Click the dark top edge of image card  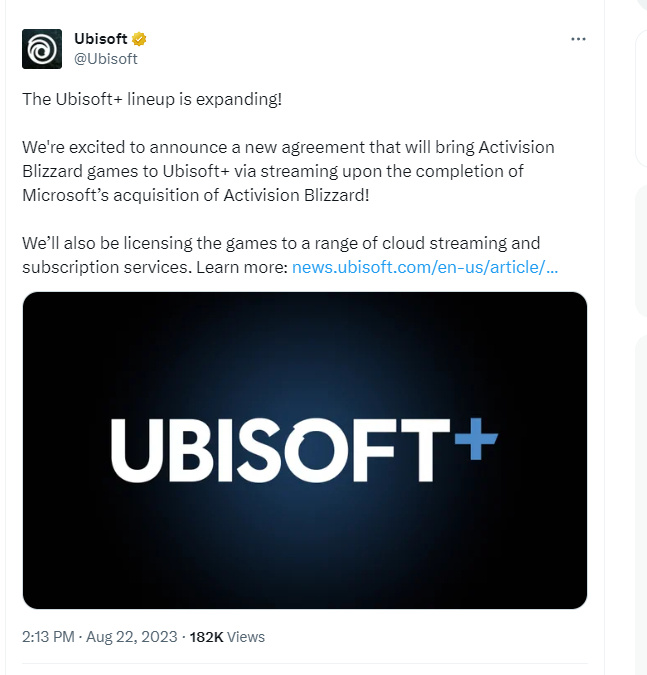[304, 300]
